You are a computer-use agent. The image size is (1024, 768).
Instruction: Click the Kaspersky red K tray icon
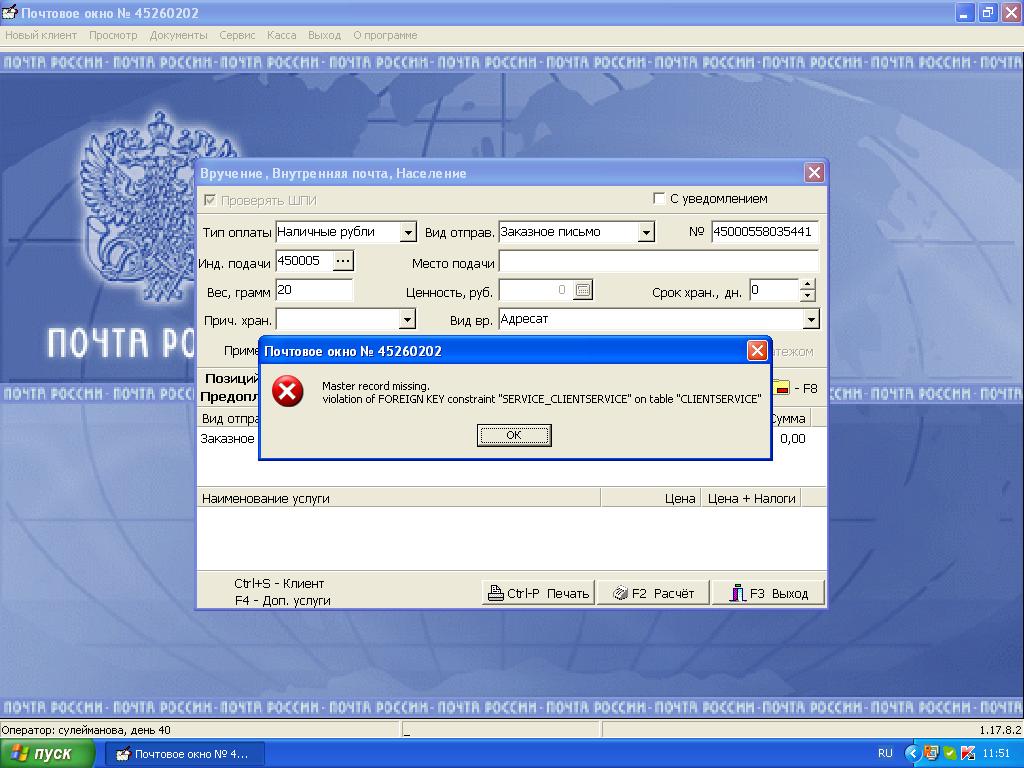[x=968, y=754]
